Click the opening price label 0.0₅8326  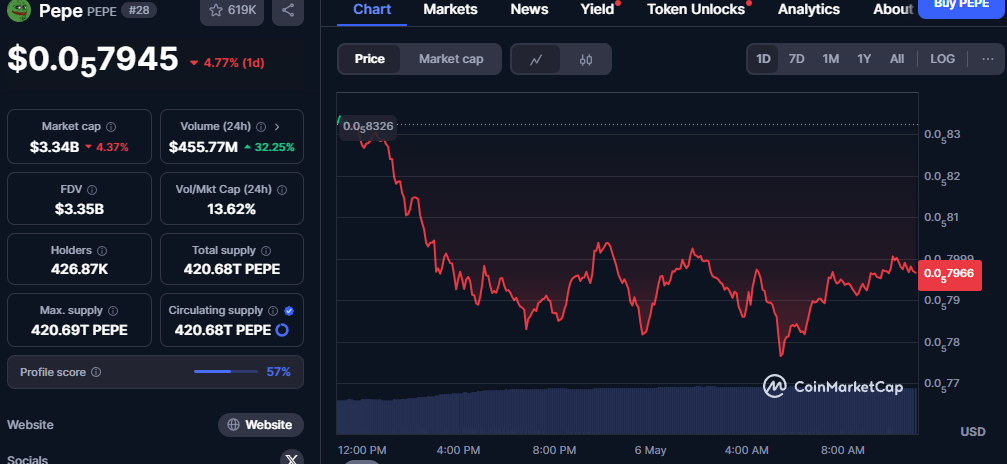pyautogui.click(x=367, y=127)
